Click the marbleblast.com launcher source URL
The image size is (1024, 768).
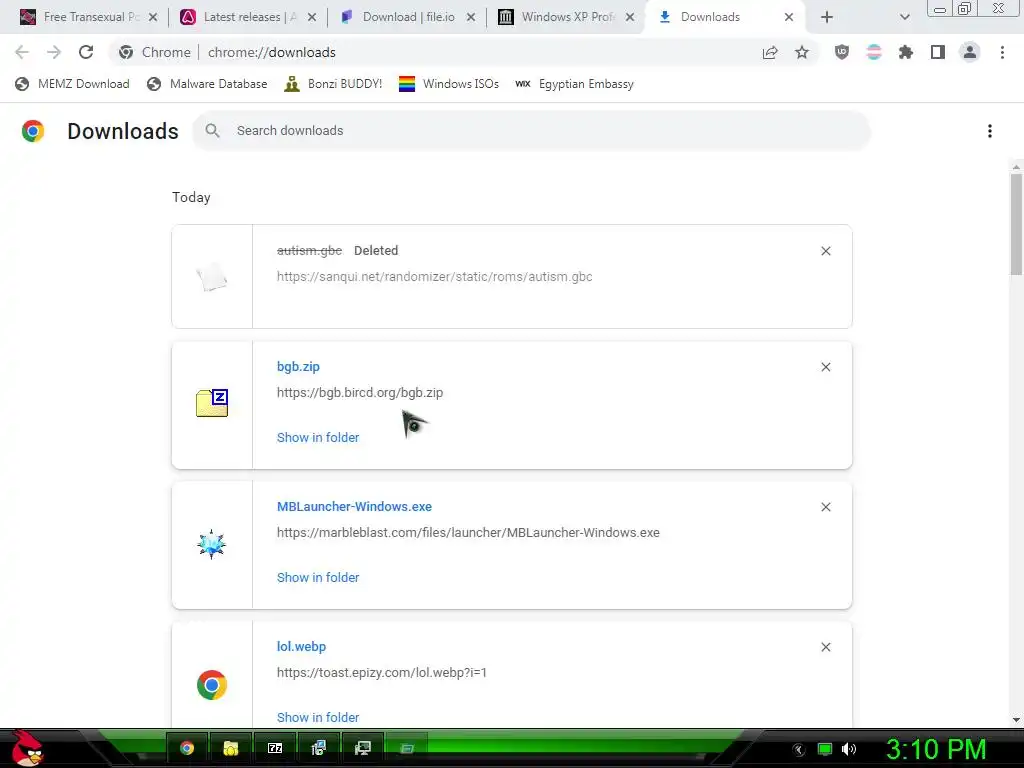(468, 532)
